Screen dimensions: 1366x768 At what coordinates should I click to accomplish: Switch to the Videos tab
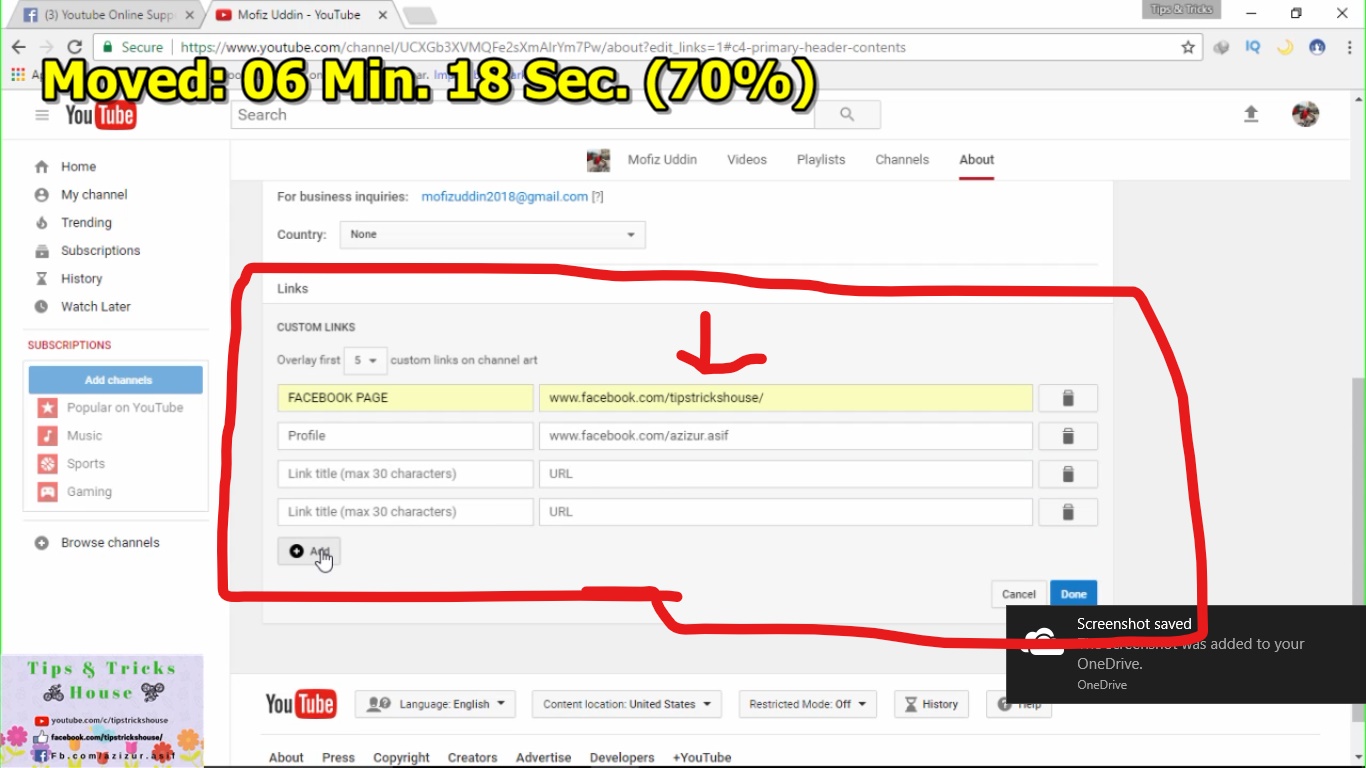pyautogui.click(x=747, y=160)
